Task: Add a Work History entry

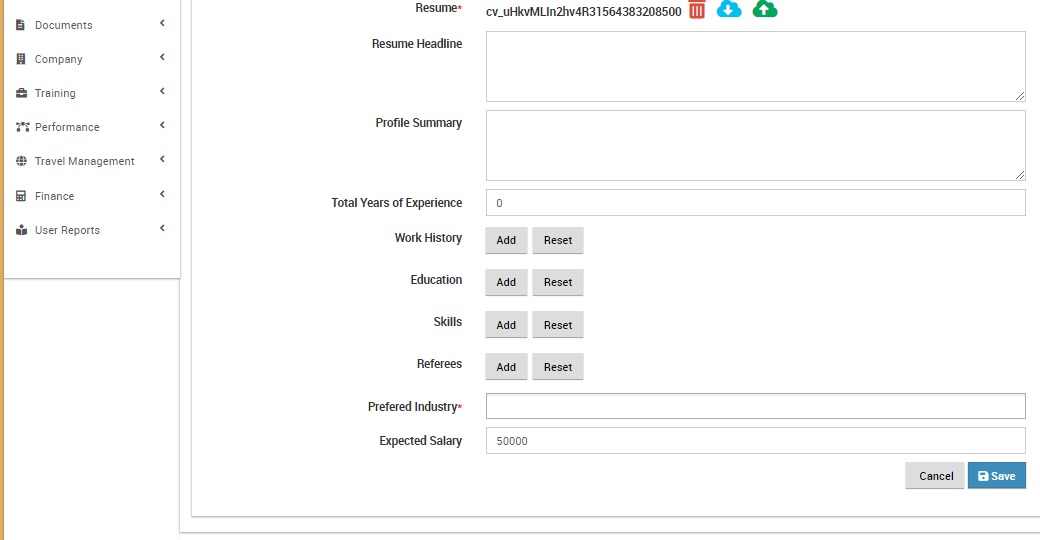Action: [506, 240]
